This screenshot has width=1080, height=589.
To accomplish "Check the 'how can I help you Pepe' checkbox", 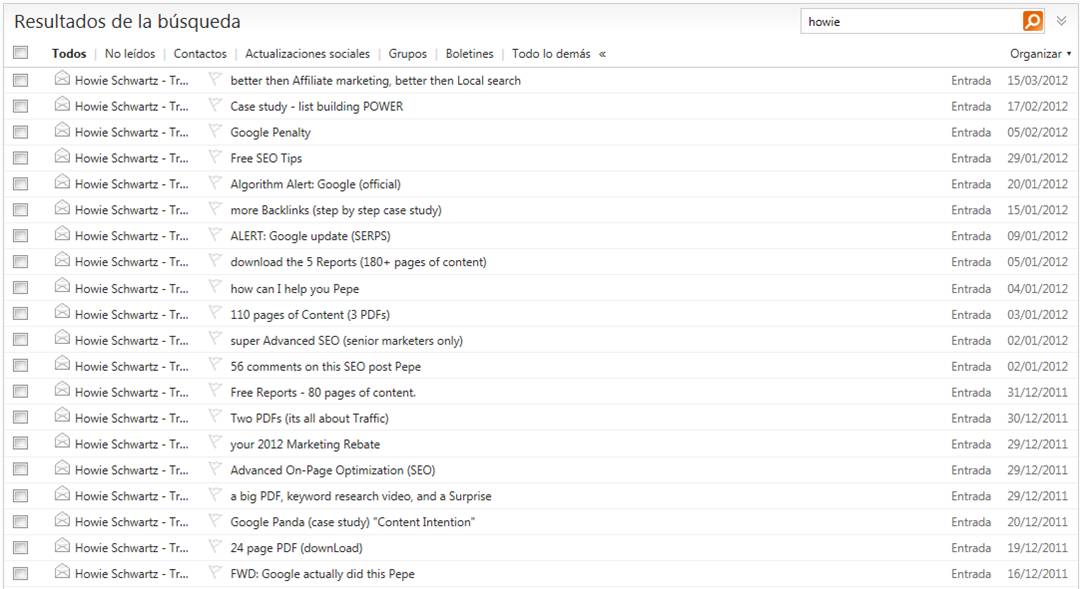I will coord(21,288).
